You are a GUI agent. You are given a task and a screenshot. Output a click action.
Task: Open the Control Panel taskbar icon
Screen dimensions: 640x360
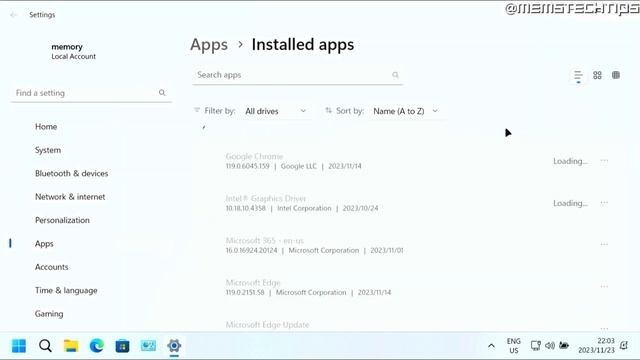point(148,346)
